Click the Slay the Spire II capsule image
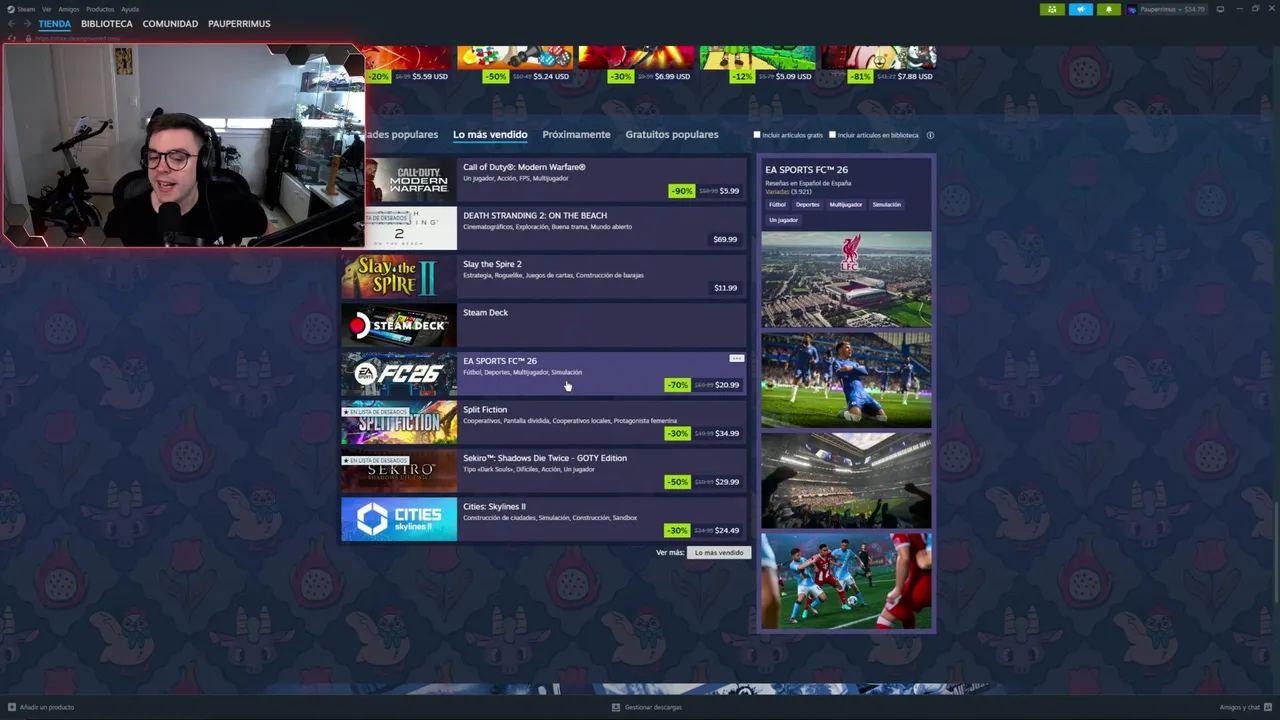The image size is (1280, 720). click(399, 277)
